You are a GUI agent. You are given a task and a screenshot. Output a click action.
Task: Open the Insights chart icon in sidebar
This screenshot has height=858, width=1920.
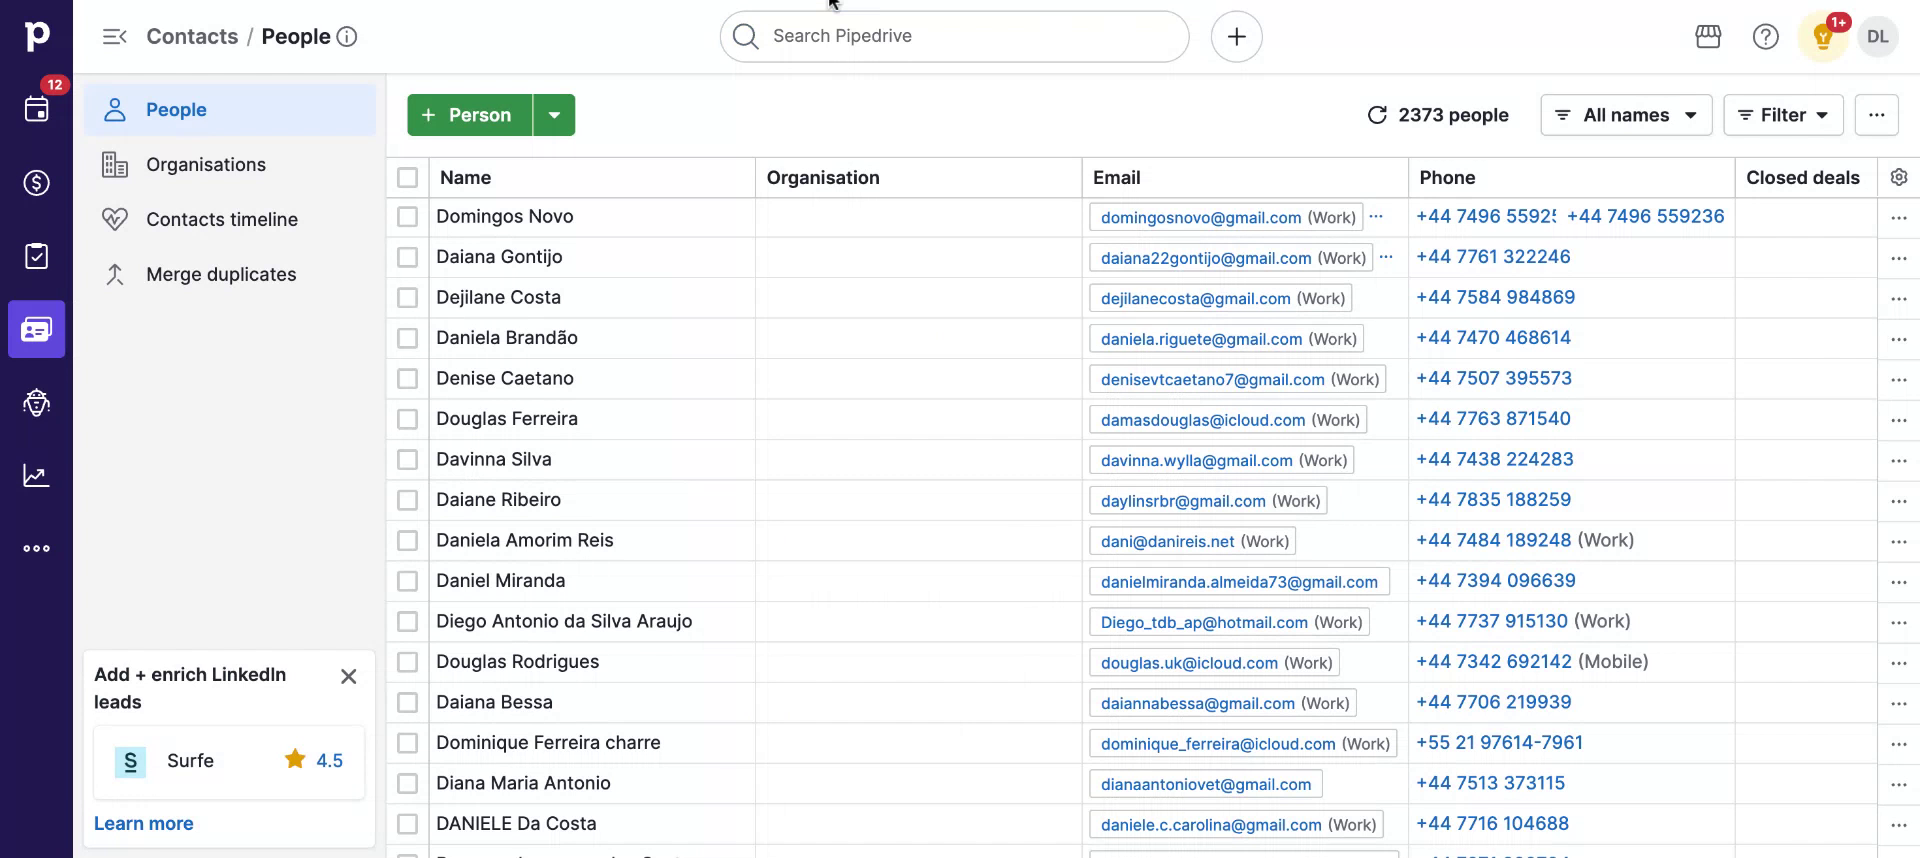click(36, 476)
